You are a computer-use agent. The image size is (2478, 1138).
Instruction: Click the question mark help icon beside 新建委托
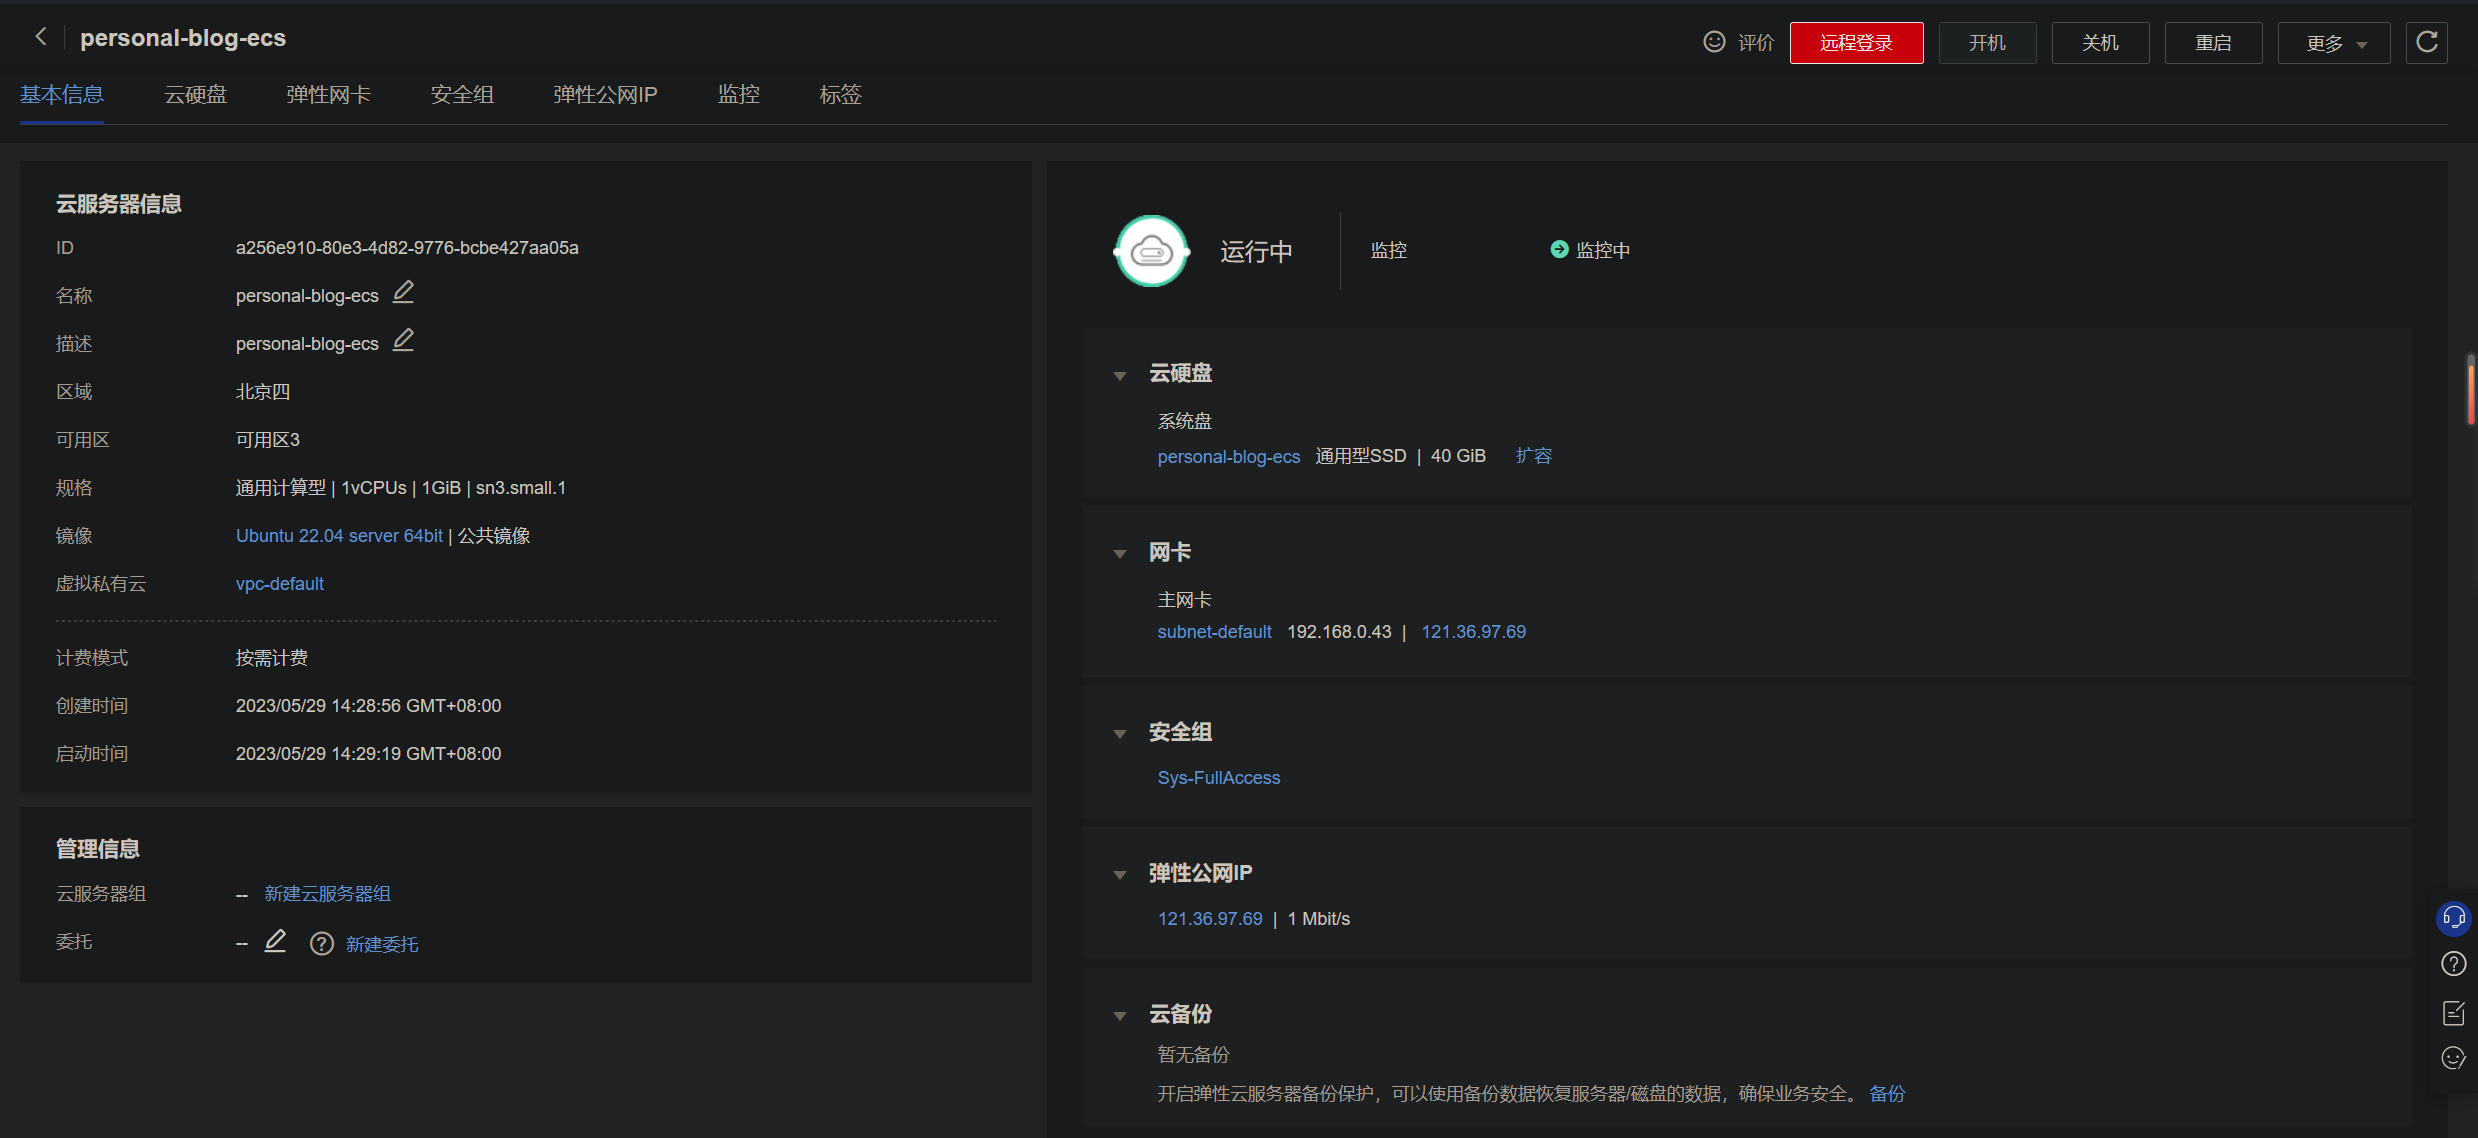321,944
